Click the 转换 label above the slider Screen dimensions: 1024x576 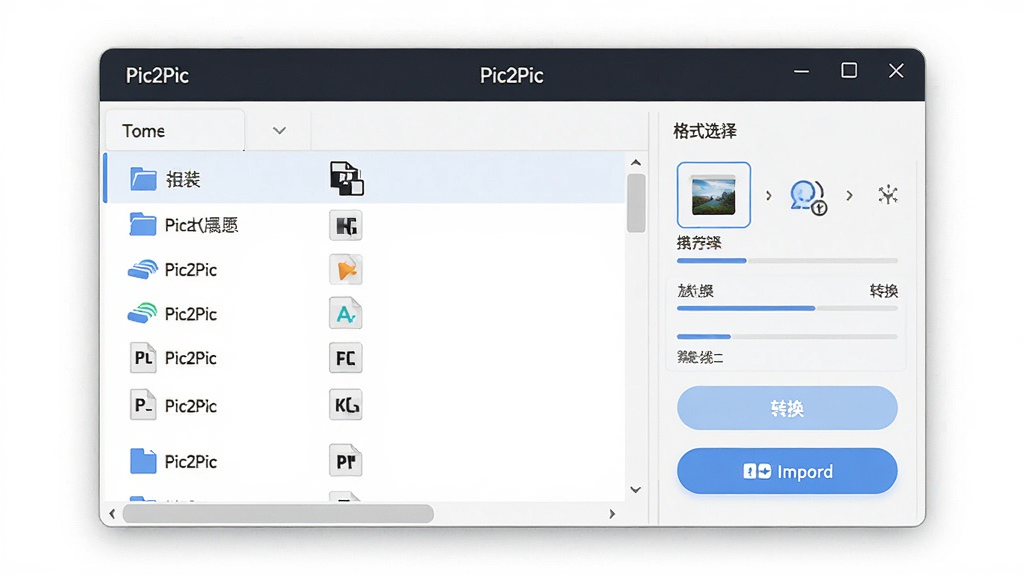(884, 291)
